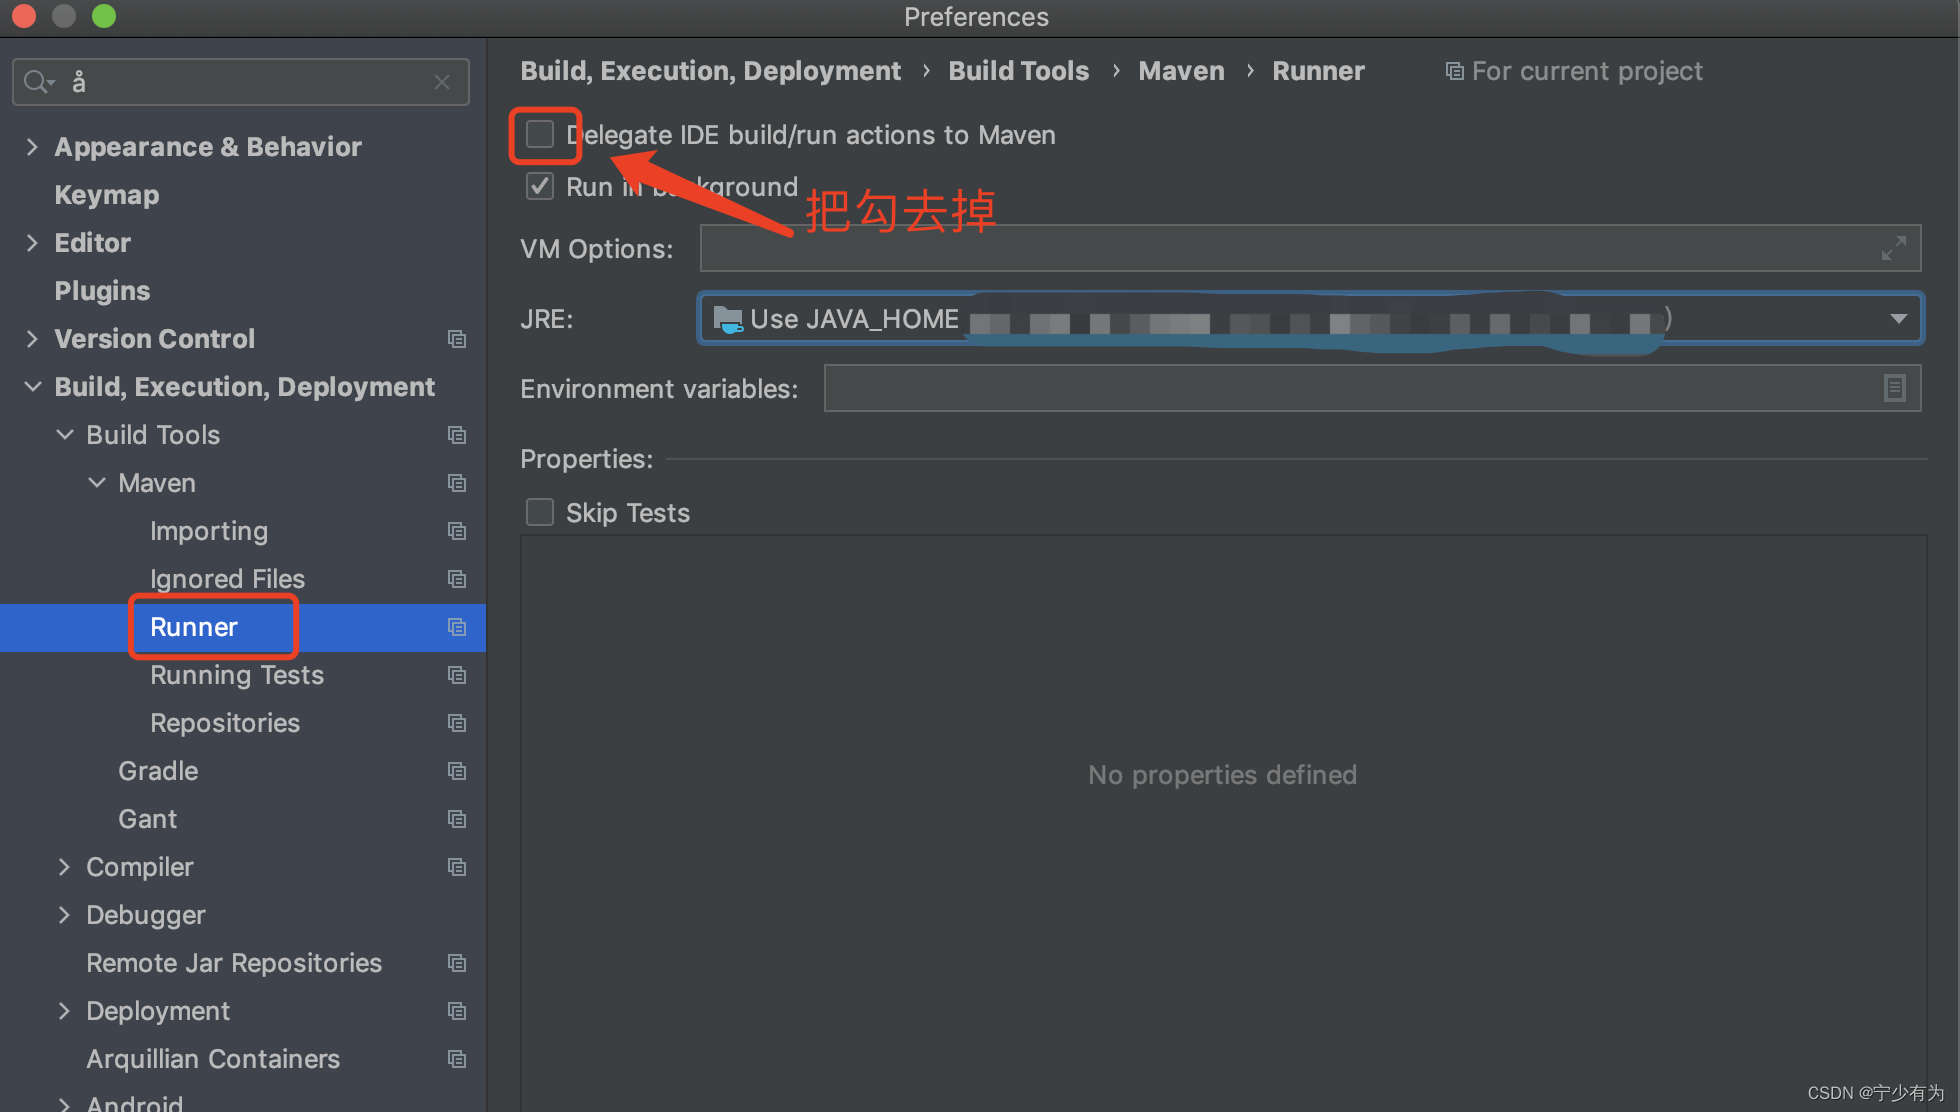Click the Deployment settings icon

[x=458, y=1010]
